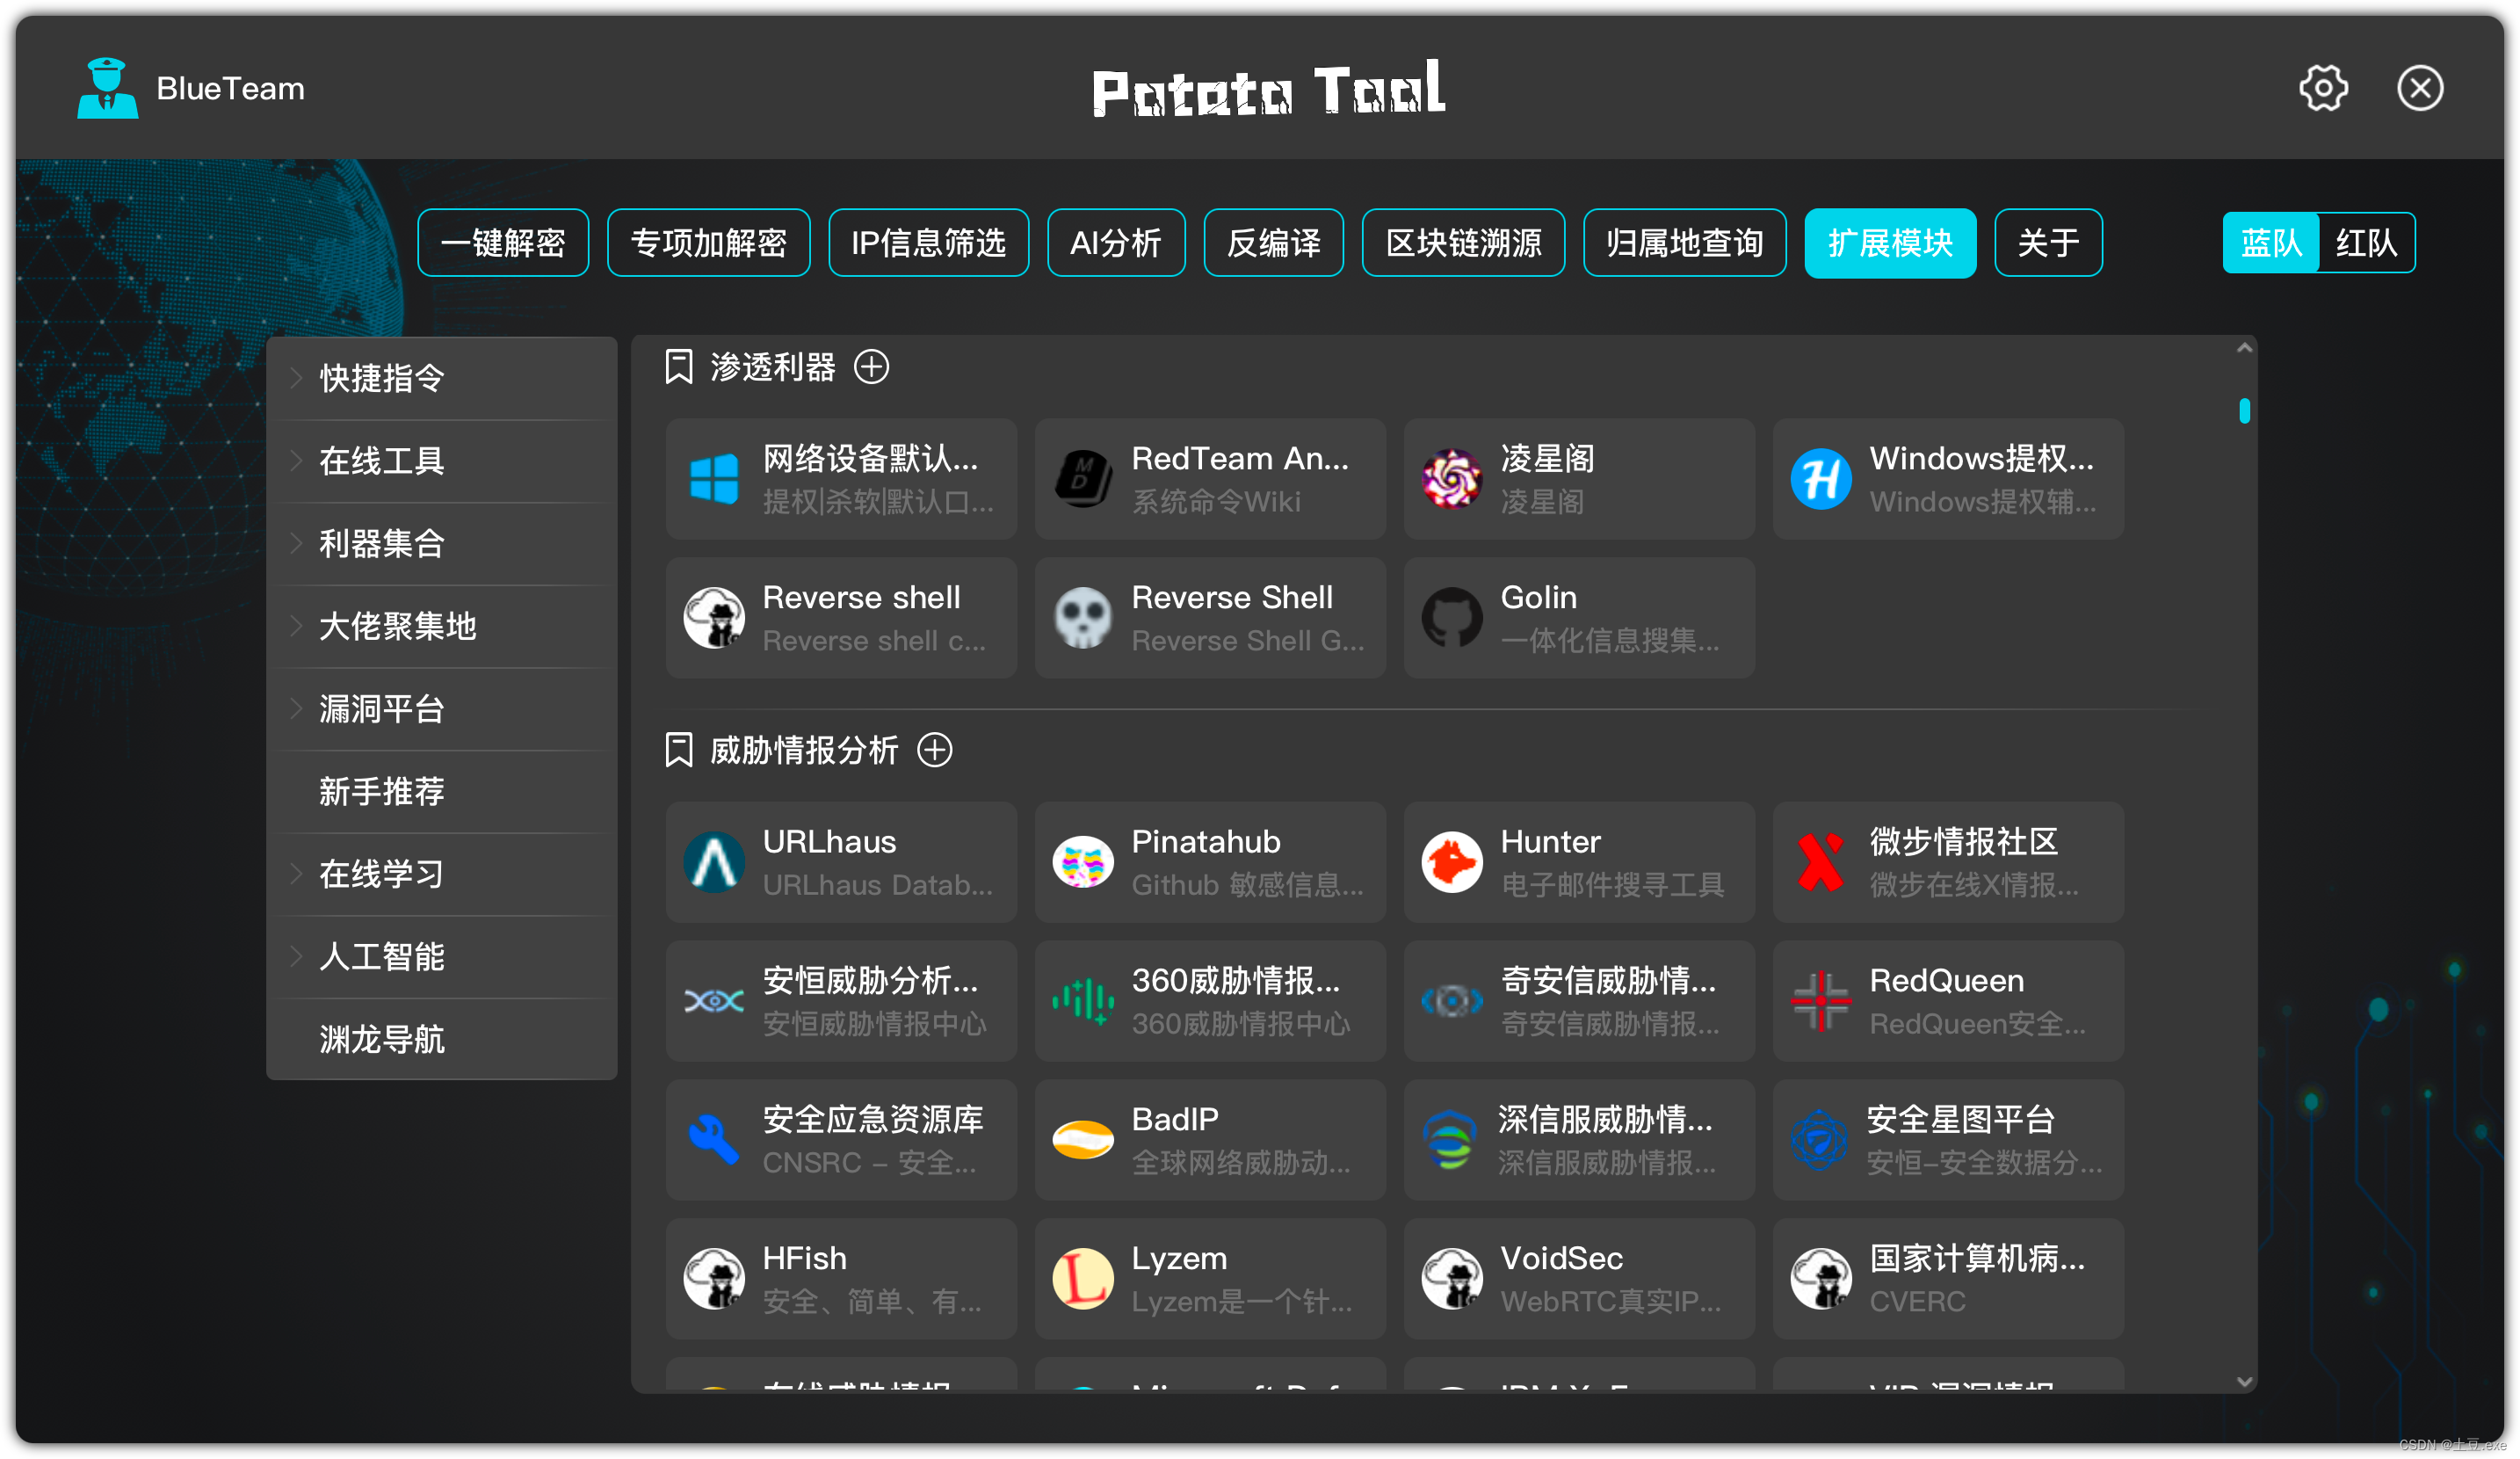Viewport: 2520px width, 1459px height.
Task: Click the Golin GitHub icon
Action: tap(1451, 618)
